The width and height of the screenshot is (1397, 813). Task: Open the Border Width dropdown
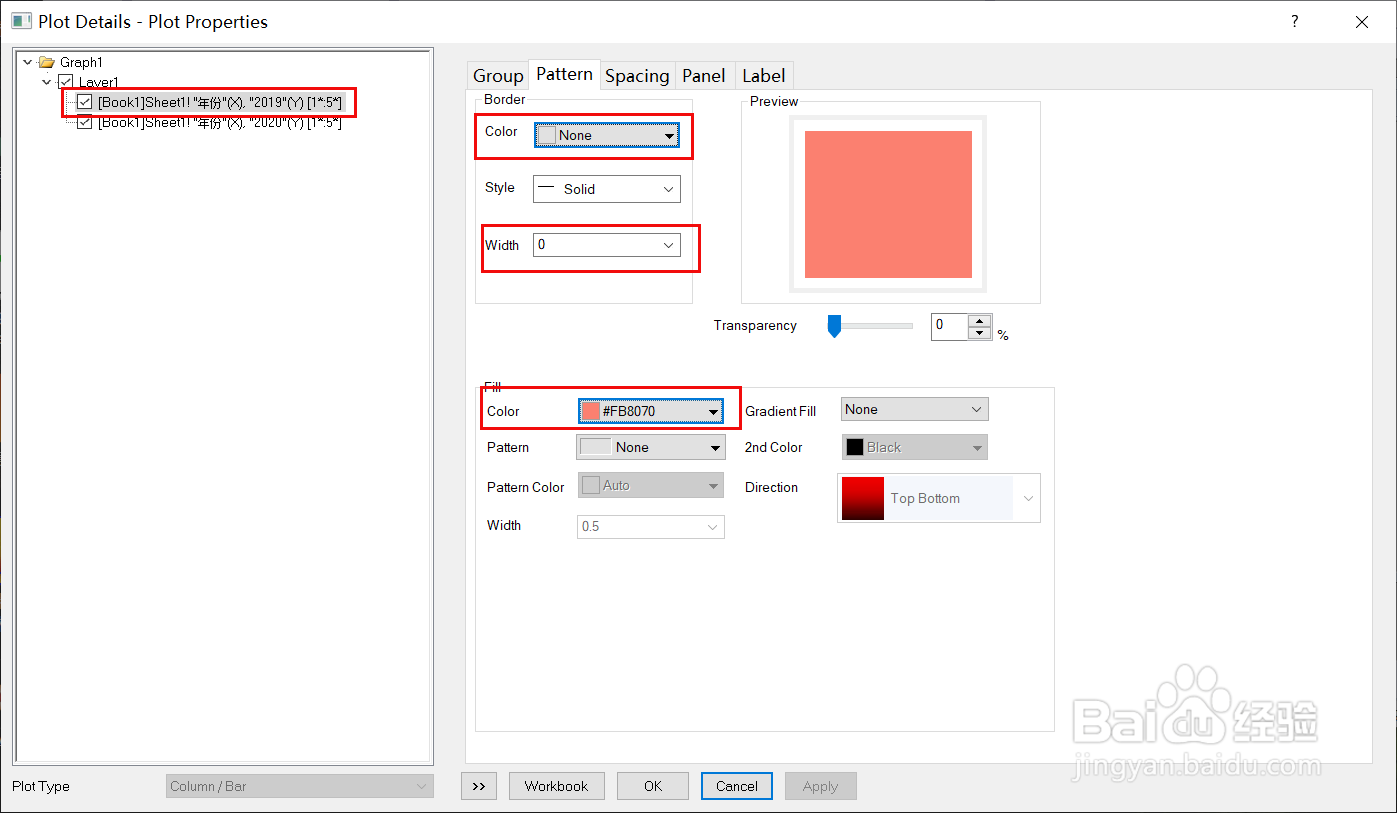[607, 244]
